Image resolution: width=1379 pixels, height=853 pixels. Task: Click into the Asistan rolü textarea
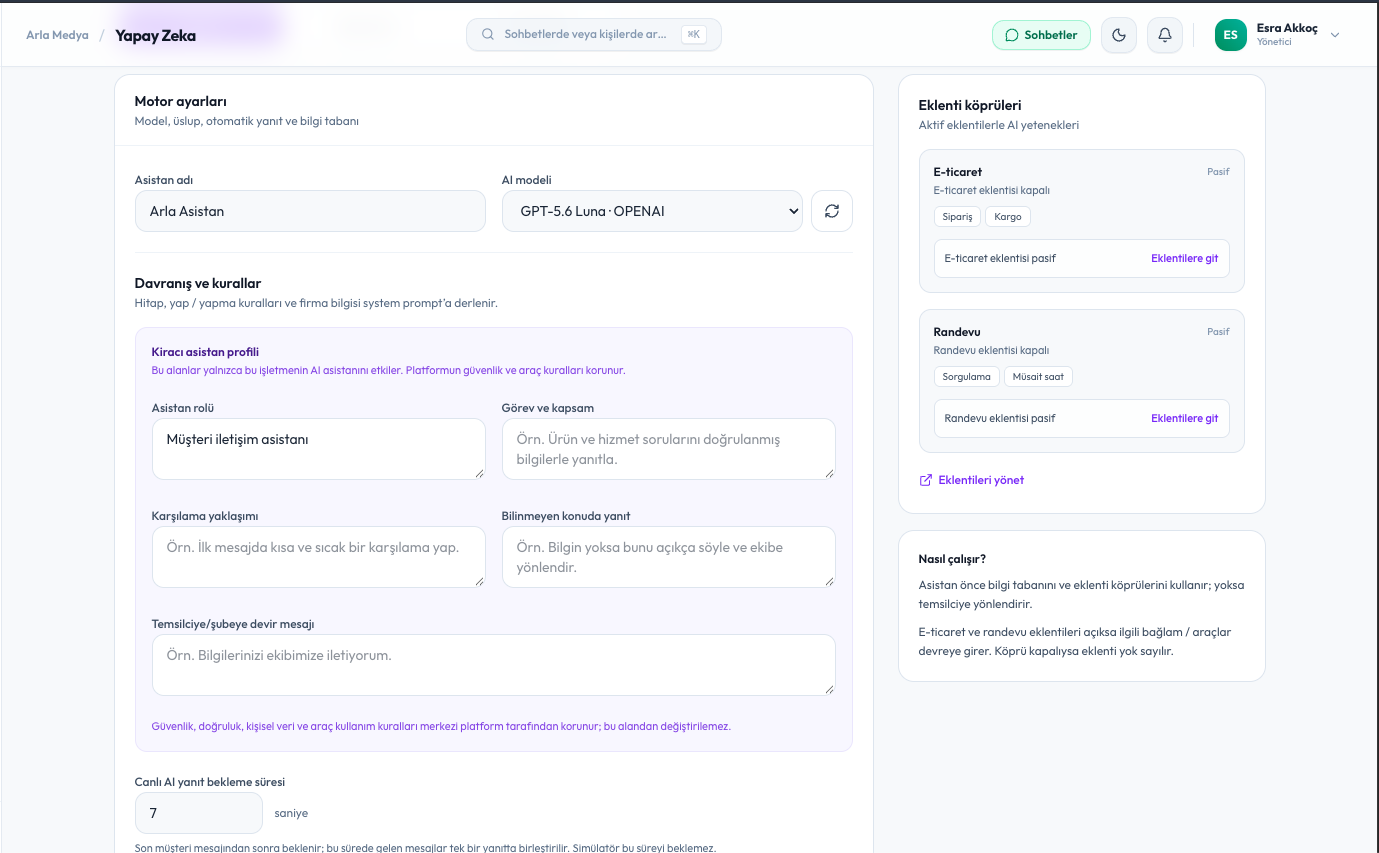[319, 449]
